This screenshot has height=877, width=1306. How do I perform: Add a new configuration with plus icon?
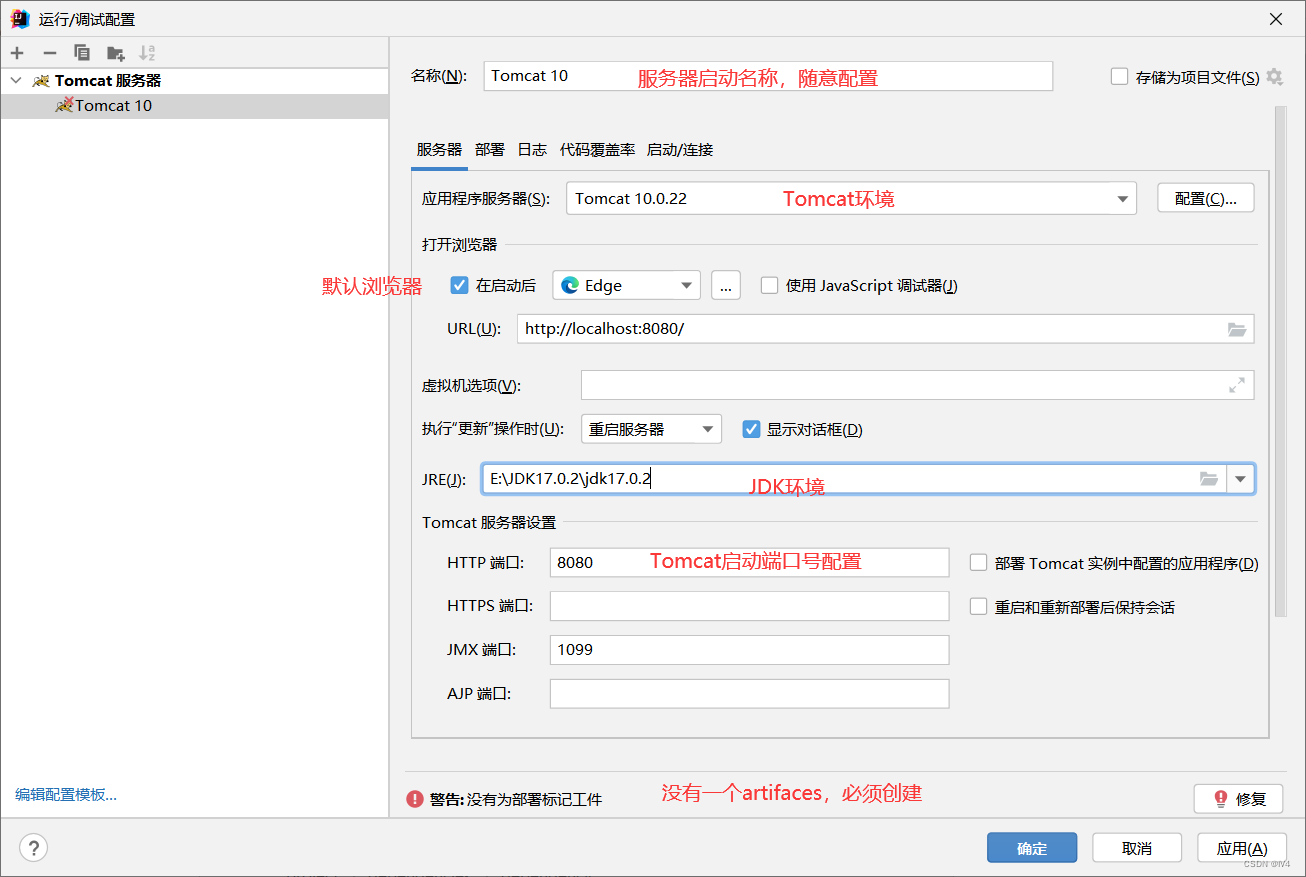[17, 53]
